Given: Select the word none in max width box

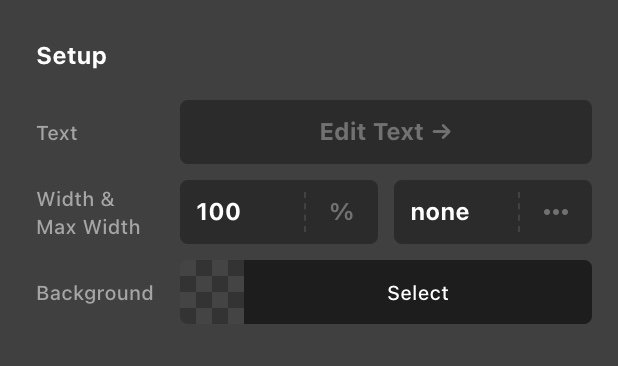Looking at the screenshot, I should coord(440,213).
